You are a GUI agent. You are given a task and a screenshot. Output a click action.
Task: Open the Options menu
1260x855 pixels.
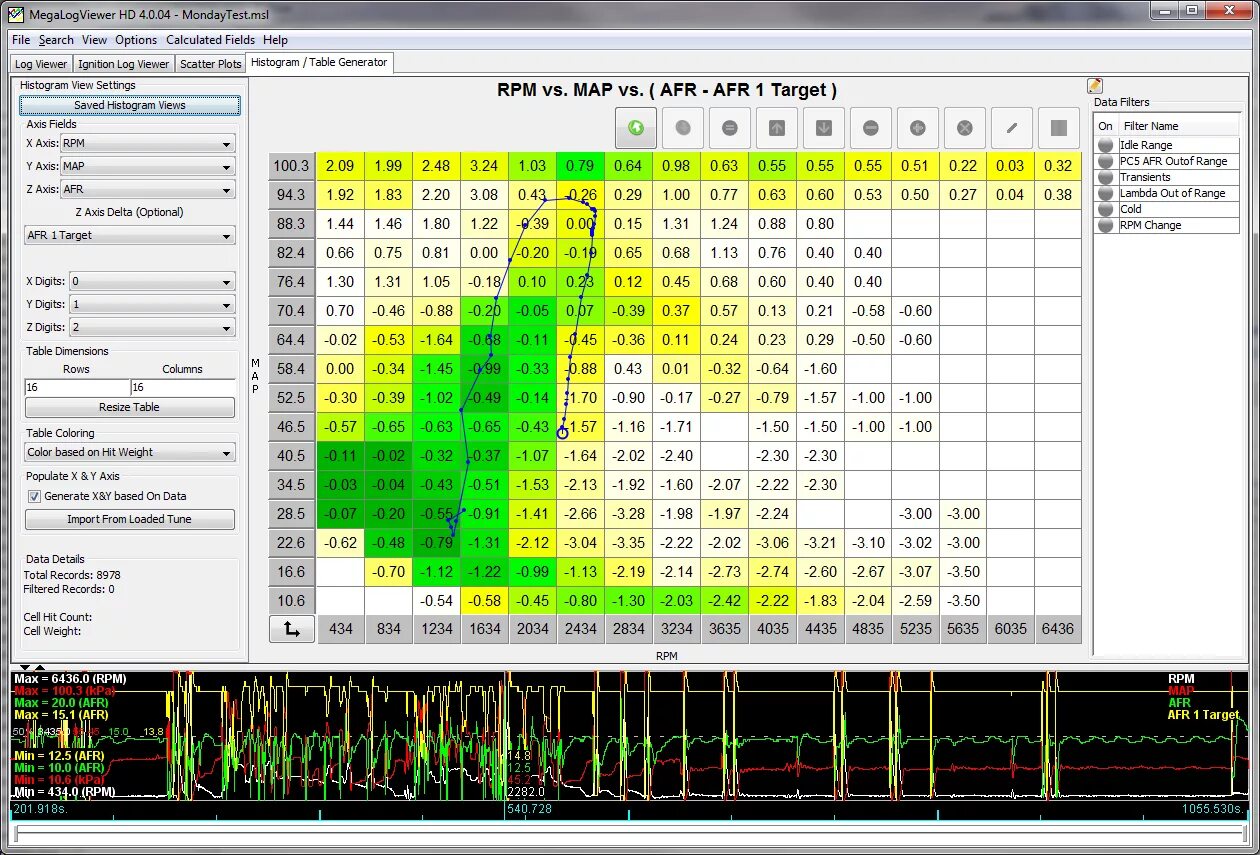click(x=136, y=40)
